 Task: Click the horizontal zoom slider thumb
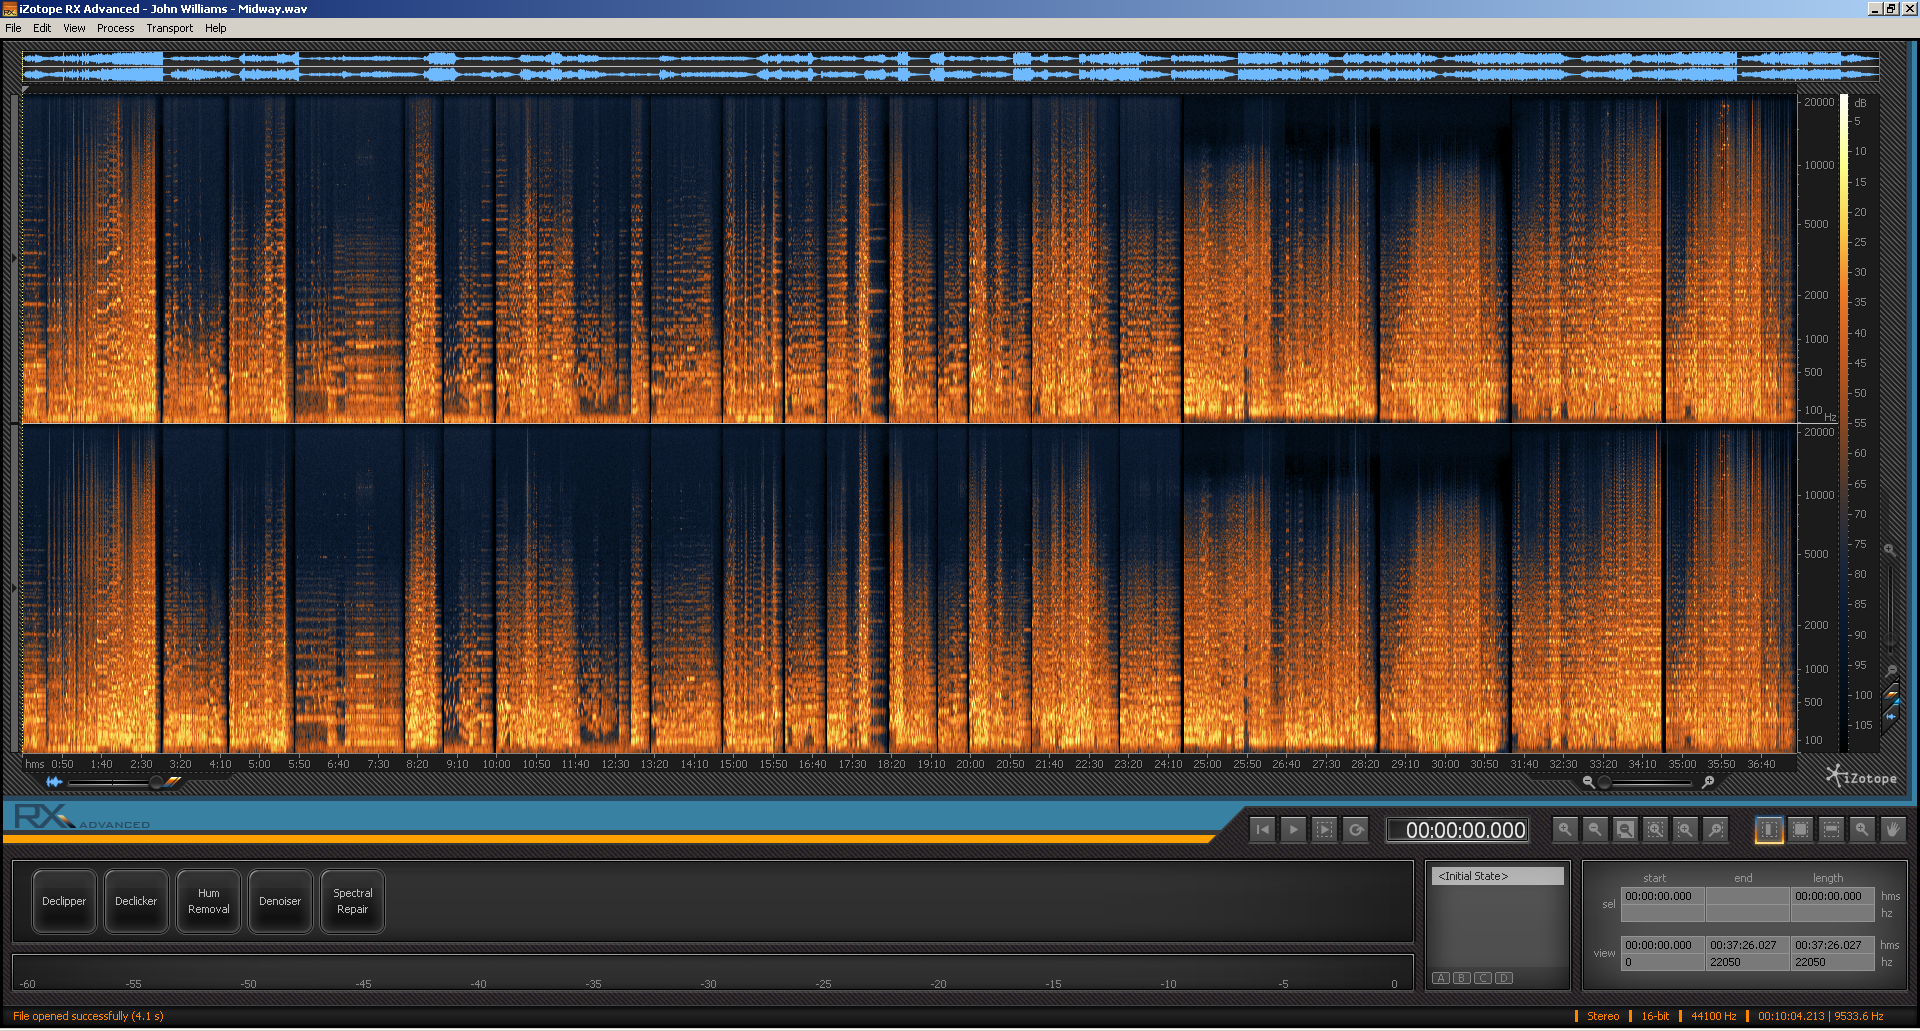pyautogui.click(x=1605, y=782)
